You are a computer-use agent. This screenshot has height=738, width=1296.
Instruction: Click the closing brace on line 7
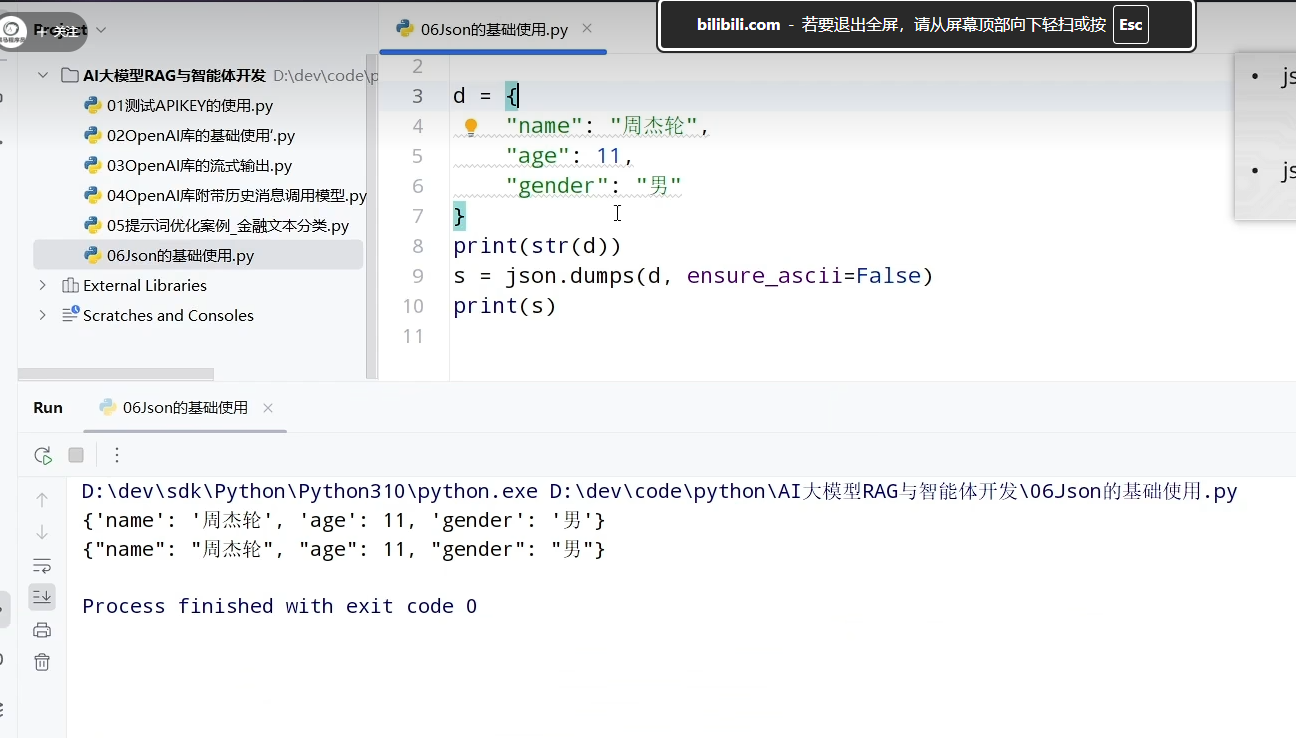459,216
